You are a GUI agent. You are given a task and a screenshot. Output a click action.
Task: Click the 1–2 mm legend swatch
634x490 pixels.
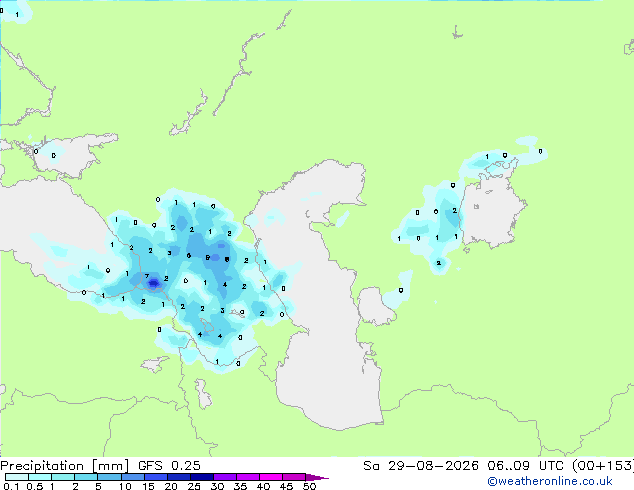click(x=63, y=477)
